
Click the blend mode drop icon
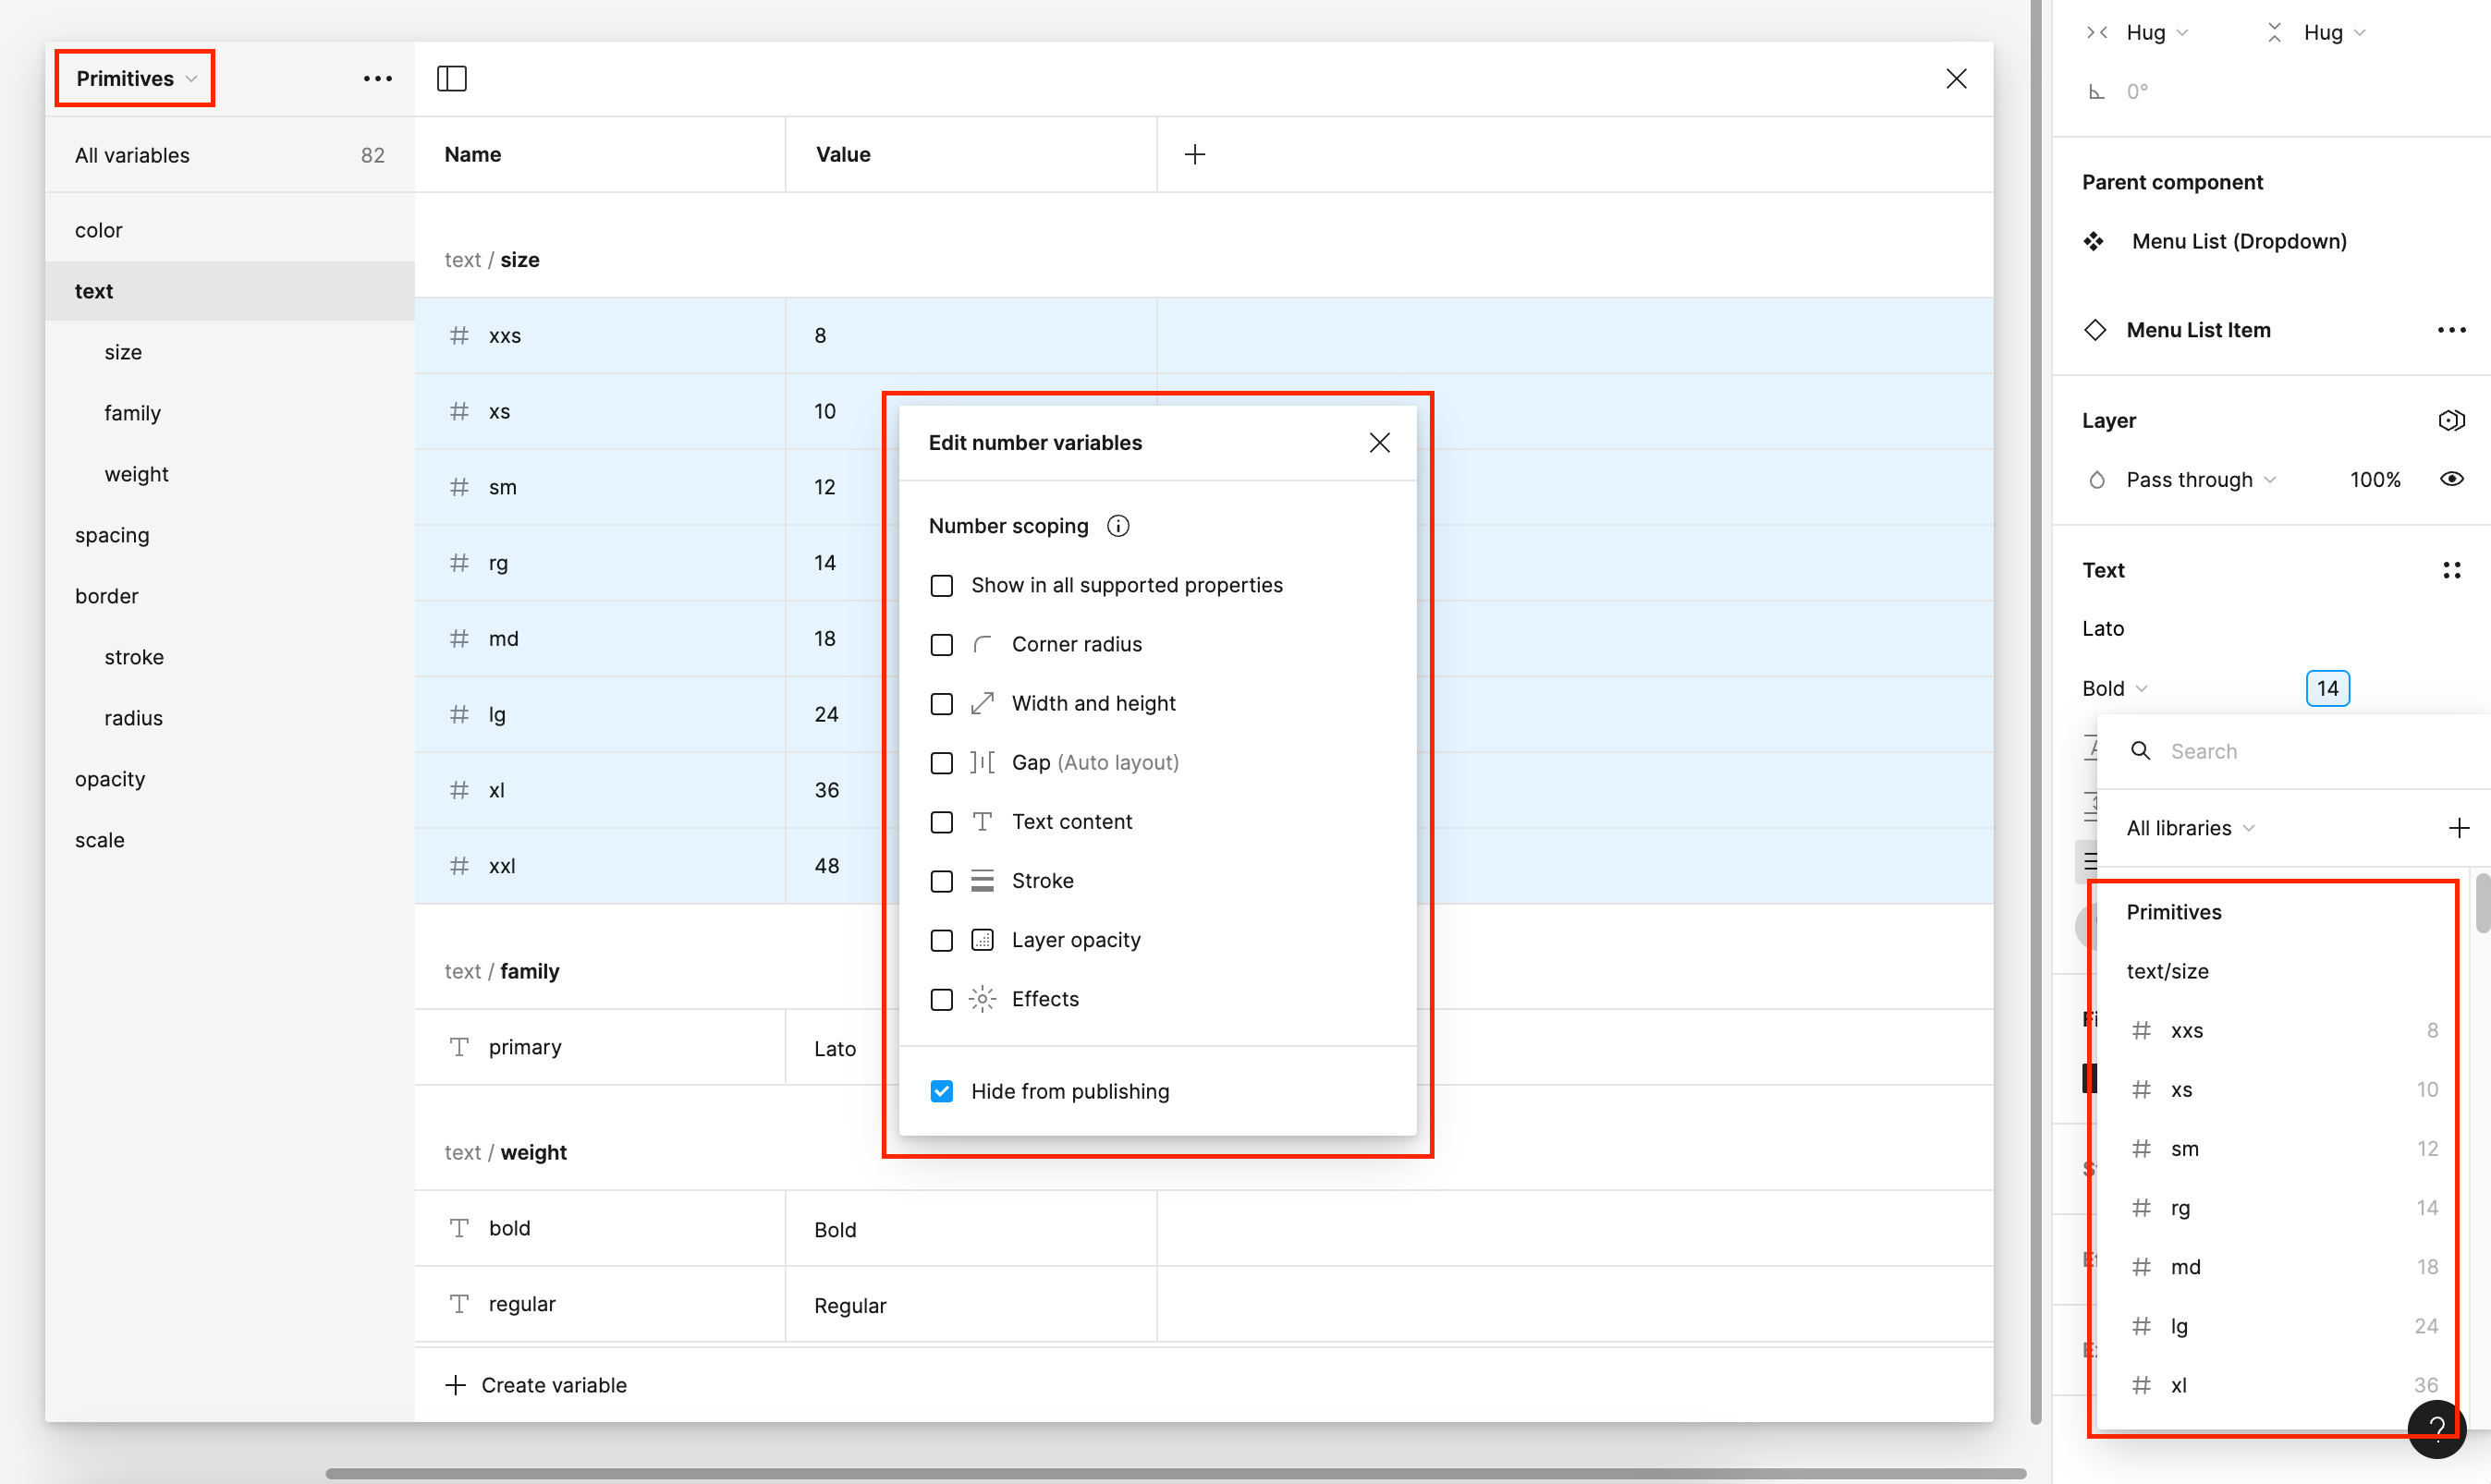(x=2097, y=480)
